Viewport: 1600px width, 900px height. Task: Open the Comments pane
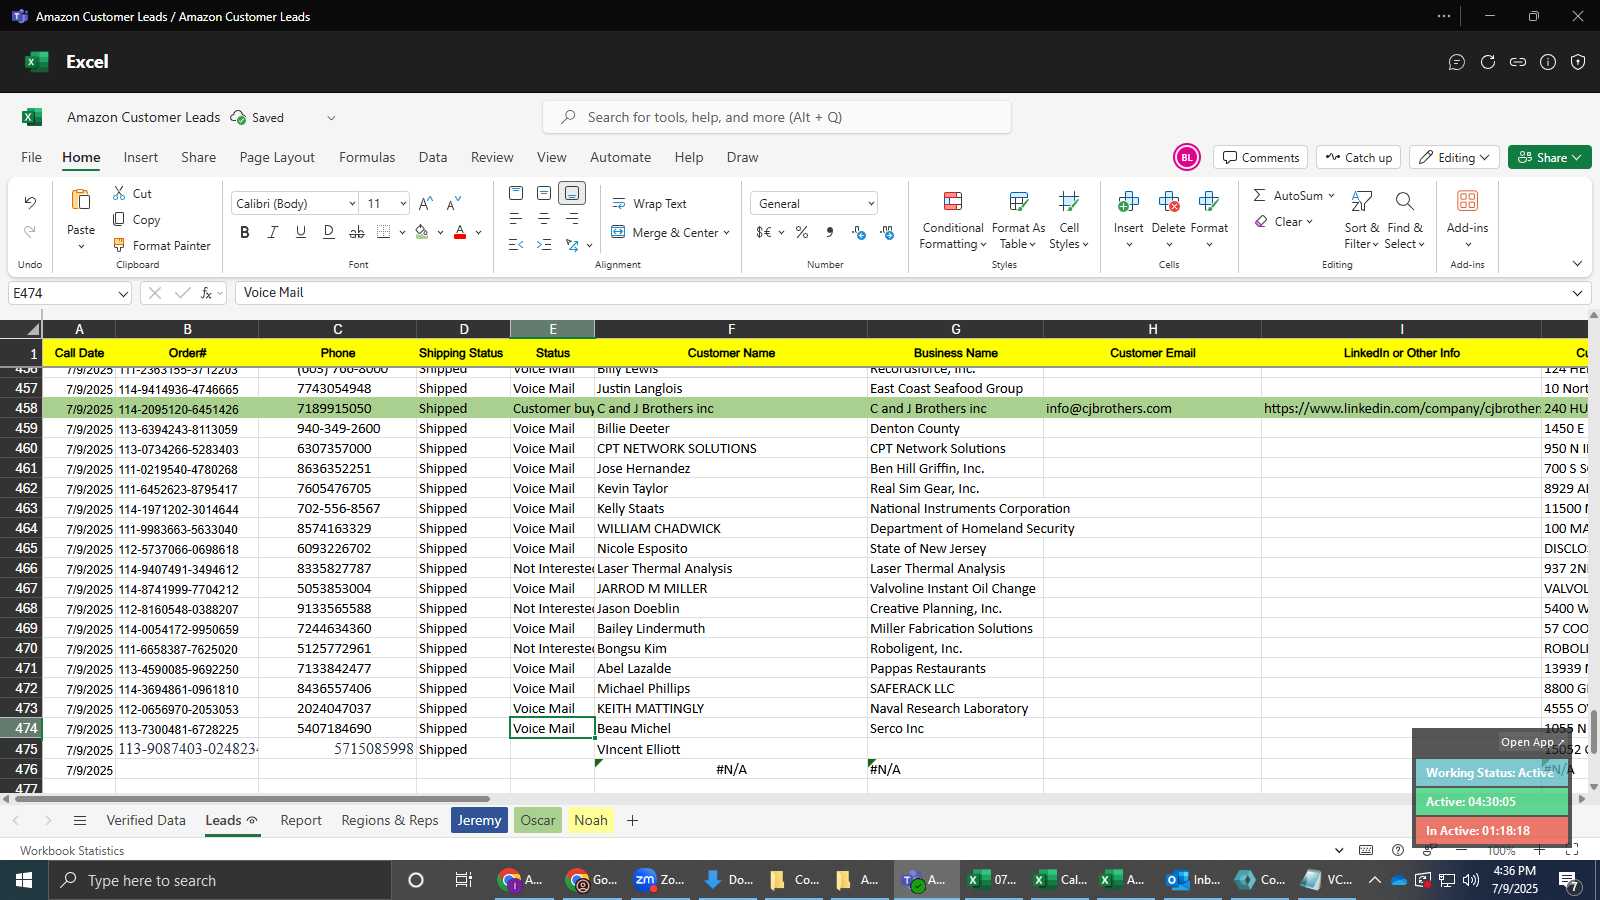click(x=1261, y=157)
